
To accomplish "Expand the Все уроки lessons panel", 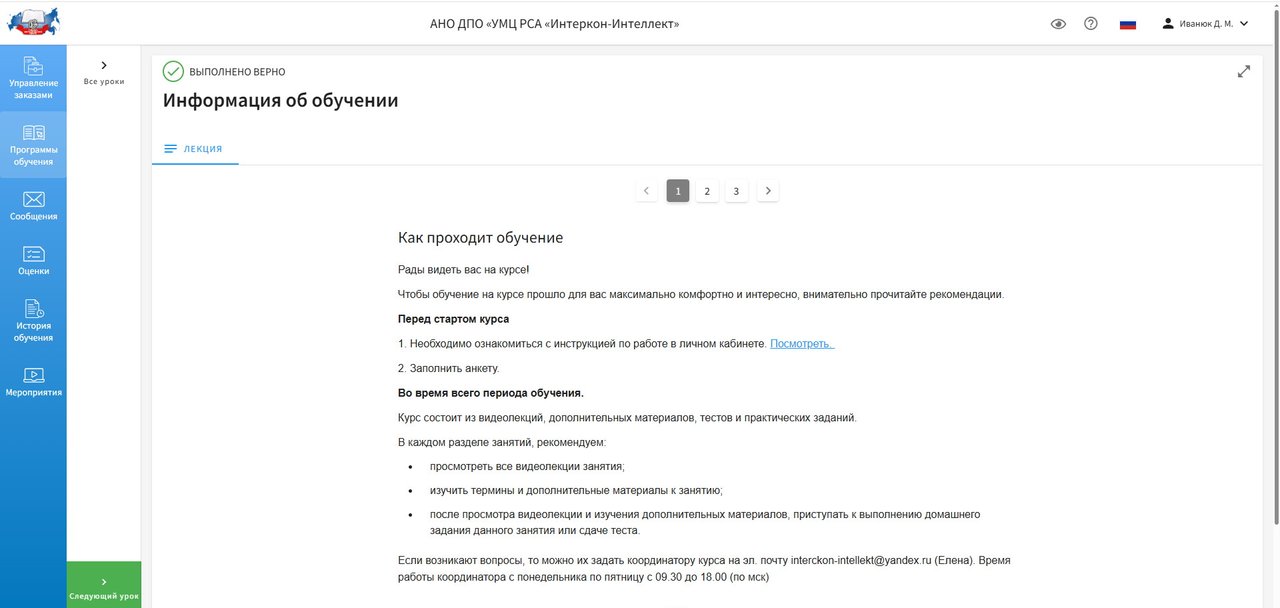I will coord(104,71).
